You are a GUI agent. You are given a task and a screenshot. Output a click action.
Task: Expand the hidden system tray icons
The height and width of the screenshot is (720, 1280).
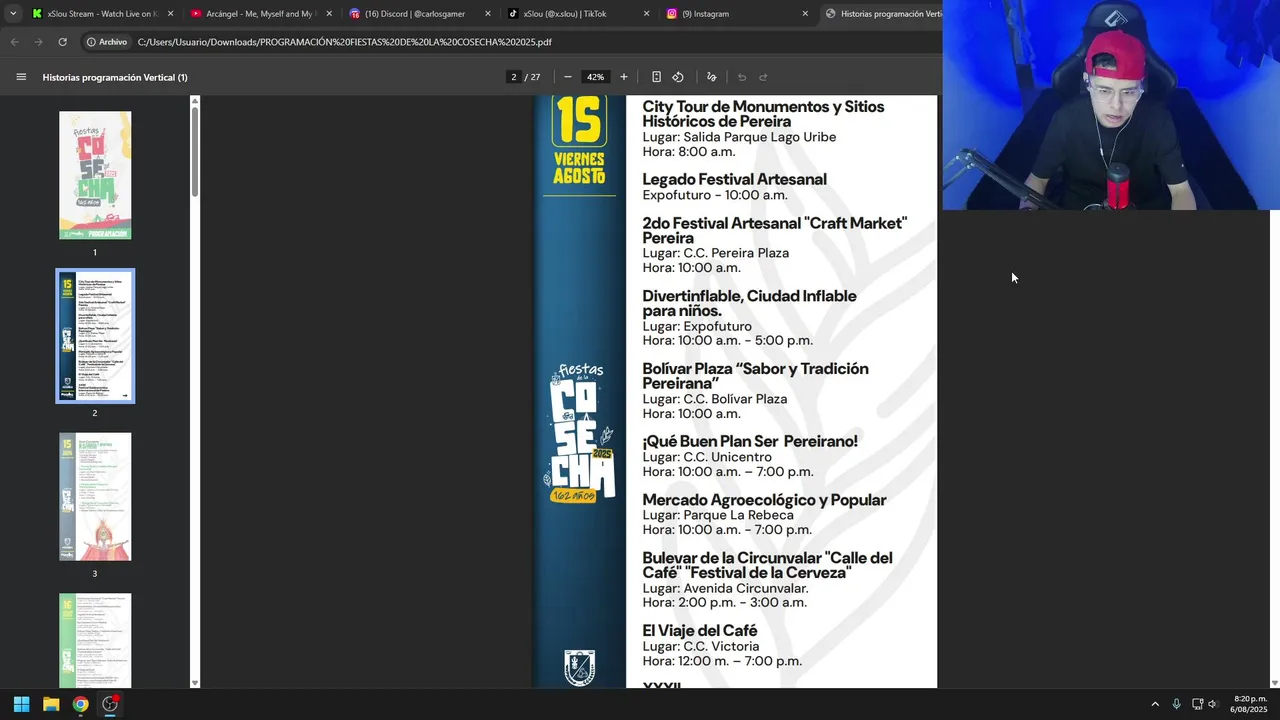point(1155,704)
